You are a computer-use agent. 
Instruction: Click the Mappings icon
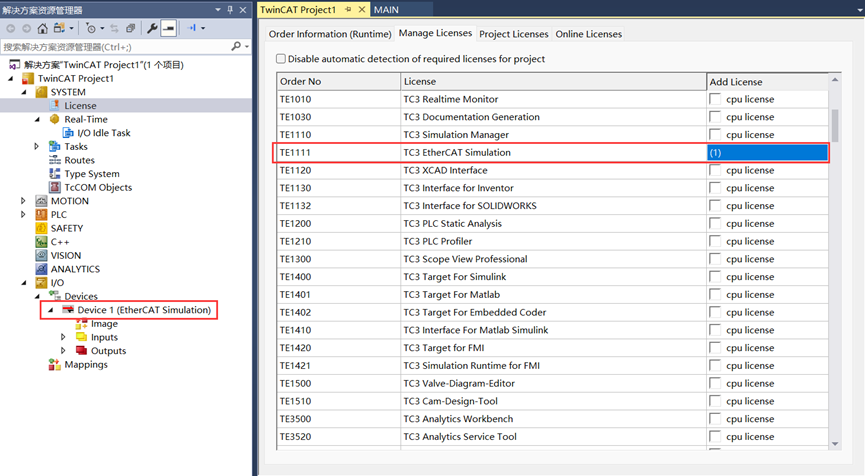(x=55, y=364)
